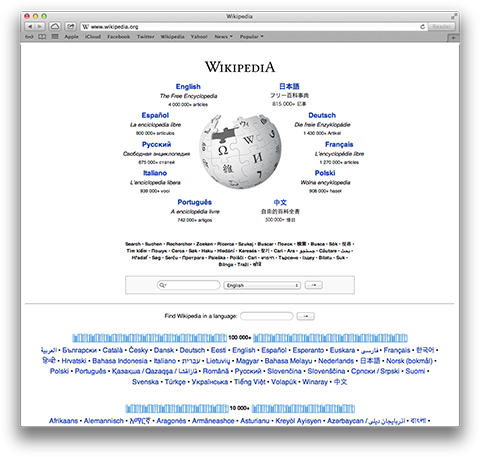The image size is (480, 457).
Task: Click the Reader button in address bar
Action: [x=442, y=26]
